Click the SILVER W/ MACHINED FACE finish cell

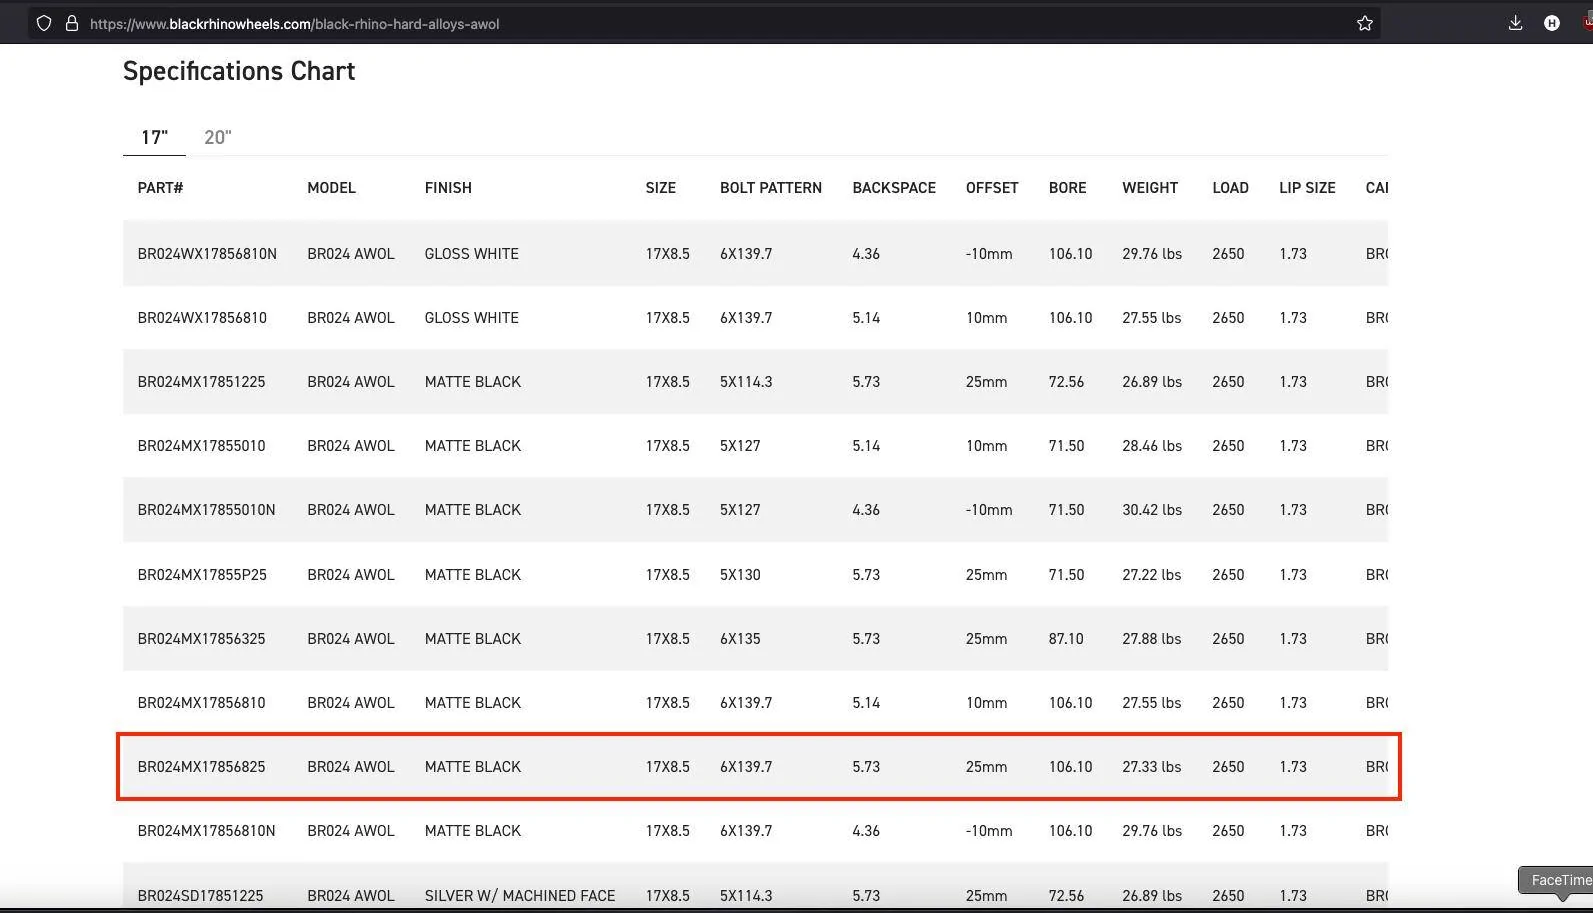point(520,896)
